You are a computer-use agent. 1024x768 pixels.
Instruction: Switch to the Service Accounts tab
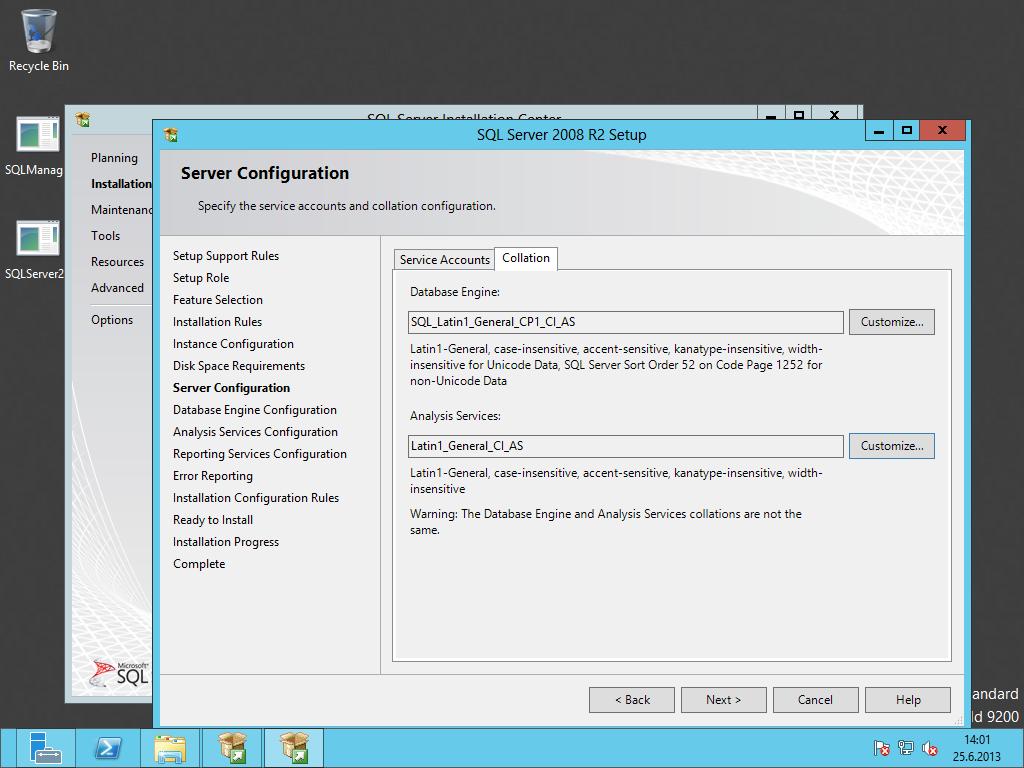(444, 259)
